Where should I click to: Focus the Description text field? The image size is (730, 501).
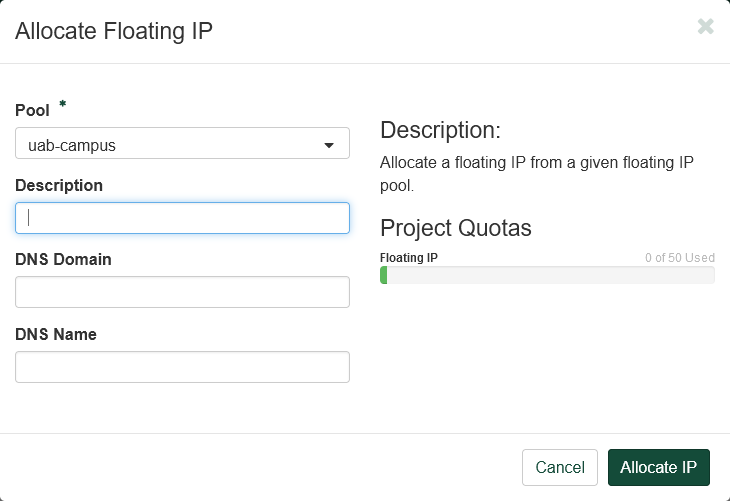click(x=182, y=218)
